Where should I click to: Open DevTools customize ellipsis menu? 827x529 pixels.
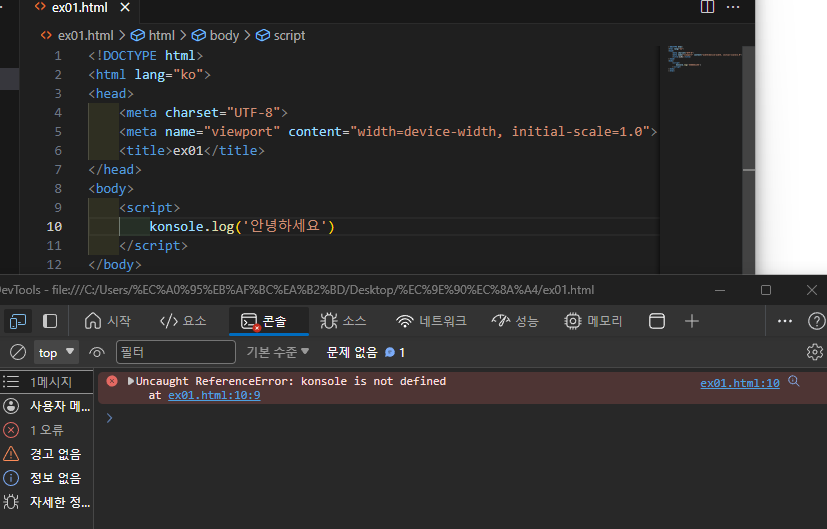785,321
